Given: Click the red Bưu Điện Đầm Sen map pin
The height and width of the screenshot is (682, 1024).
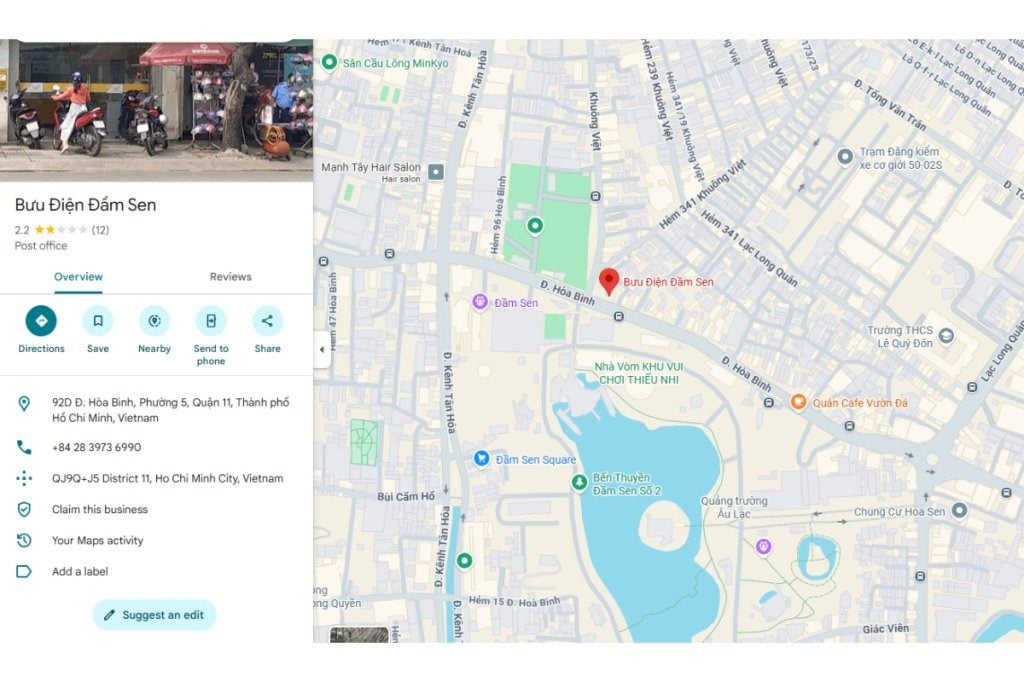Looking at the screenshot, I should click(609, 281).
